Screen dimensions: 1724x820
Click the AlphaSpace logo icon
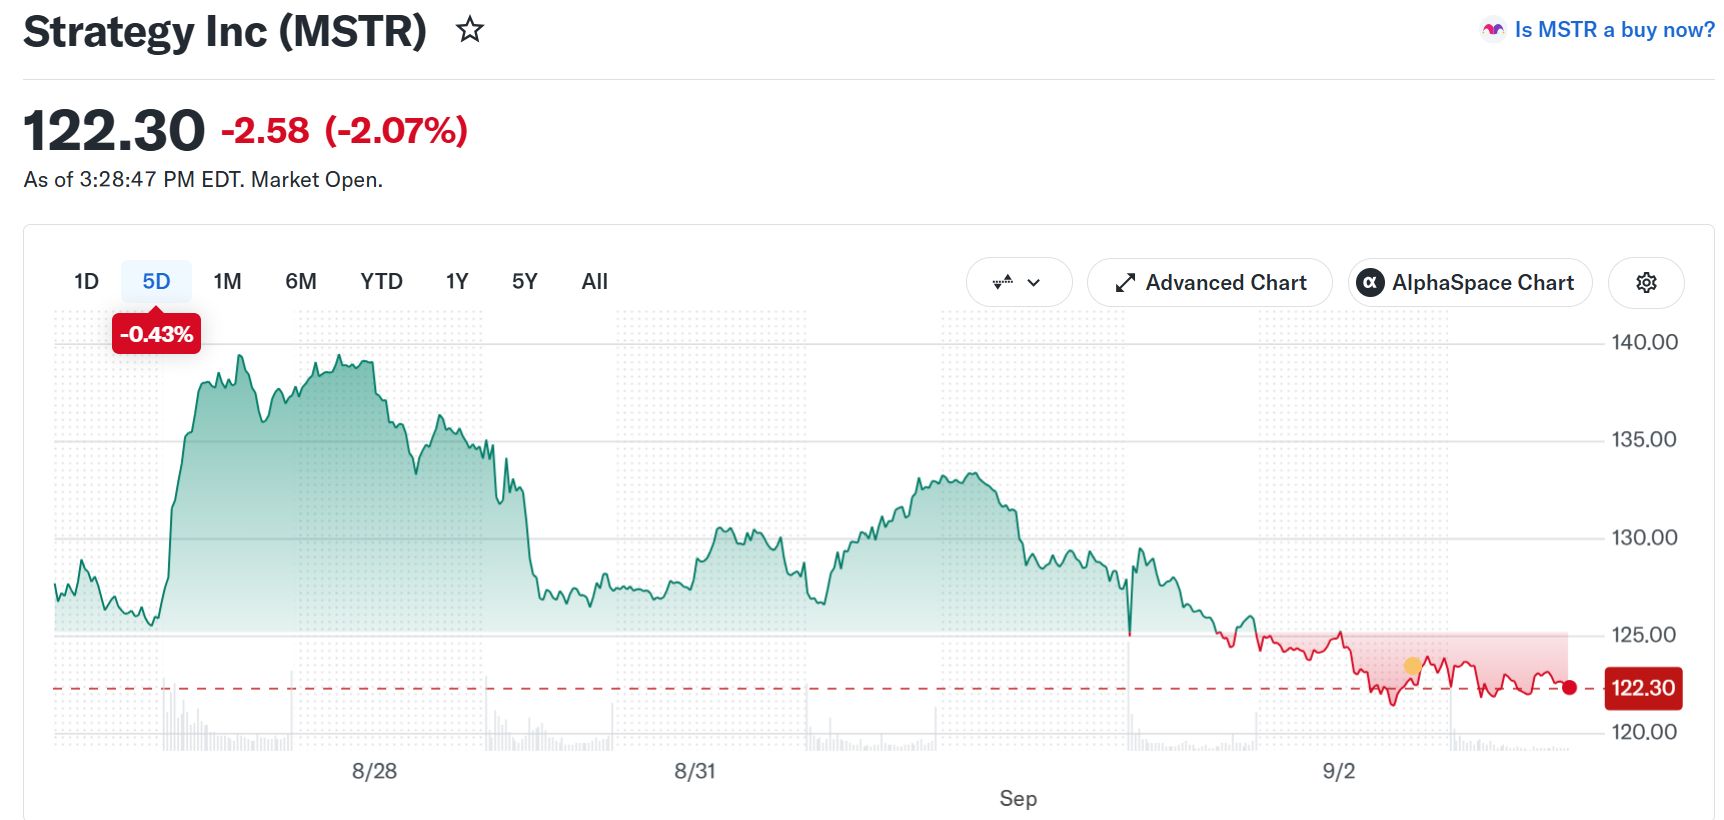(1370, 283)
